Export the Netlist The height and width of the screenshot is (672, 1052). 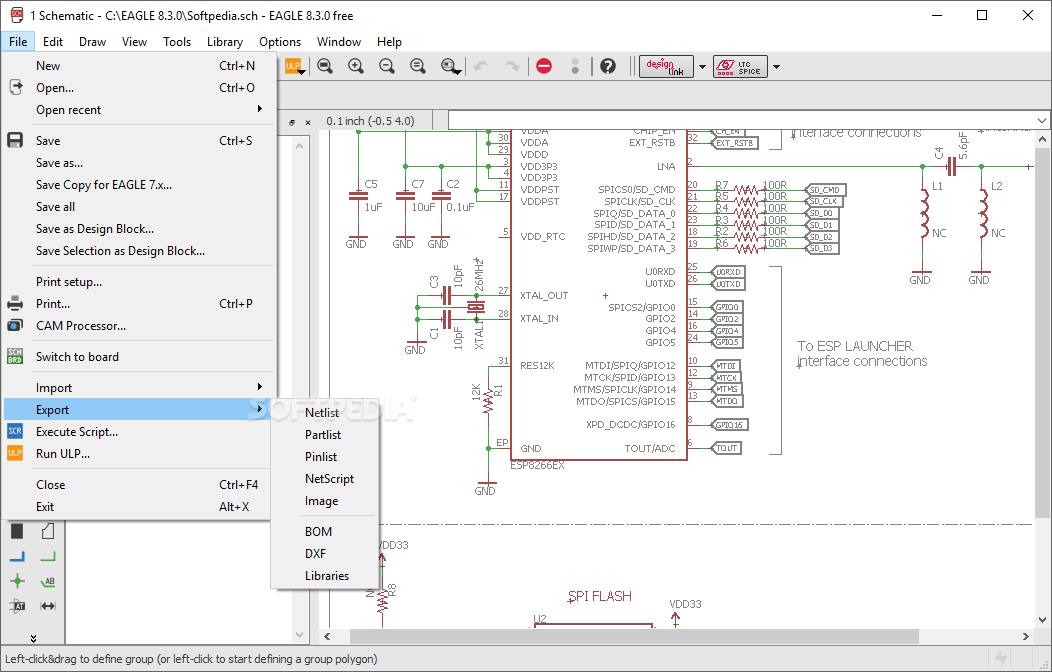pyautogui.click(x=325, y=413)
